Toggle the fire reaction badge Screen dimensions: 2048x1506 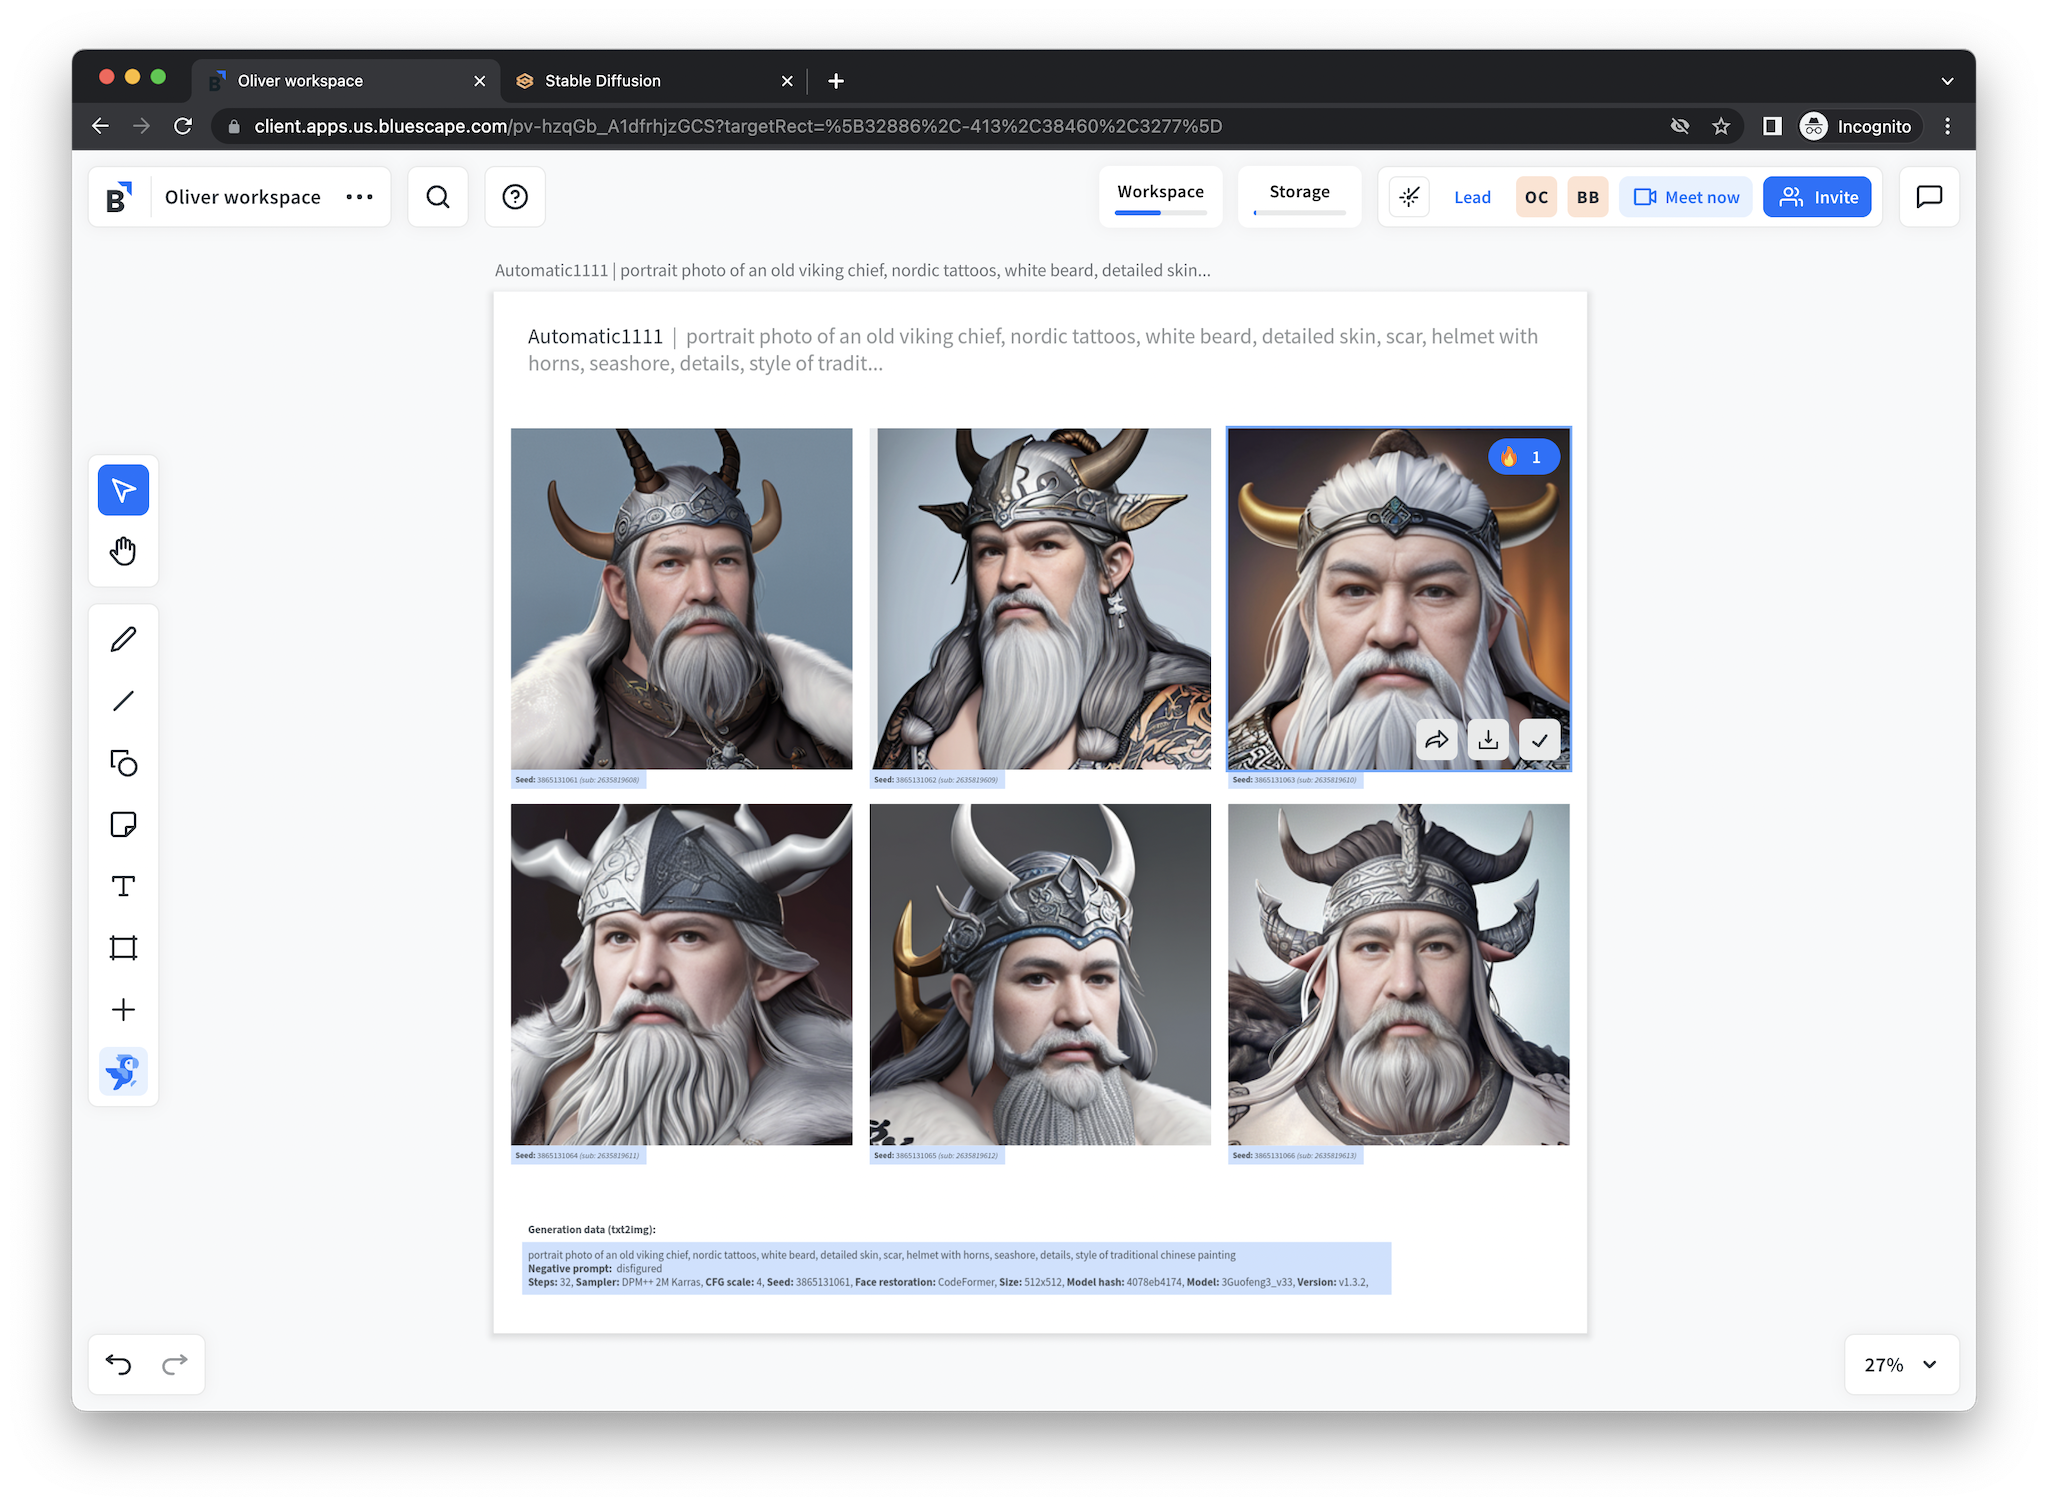(1523, 457)
